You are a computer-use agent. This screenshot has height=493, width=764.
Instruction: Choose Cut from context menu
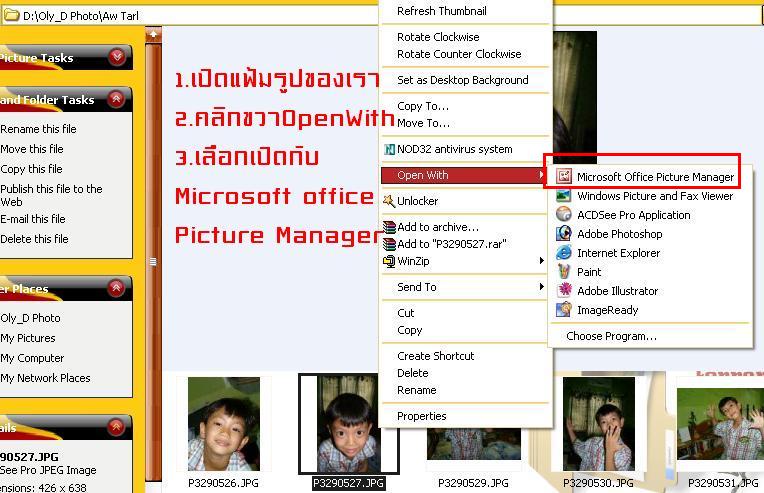point(465,313)
